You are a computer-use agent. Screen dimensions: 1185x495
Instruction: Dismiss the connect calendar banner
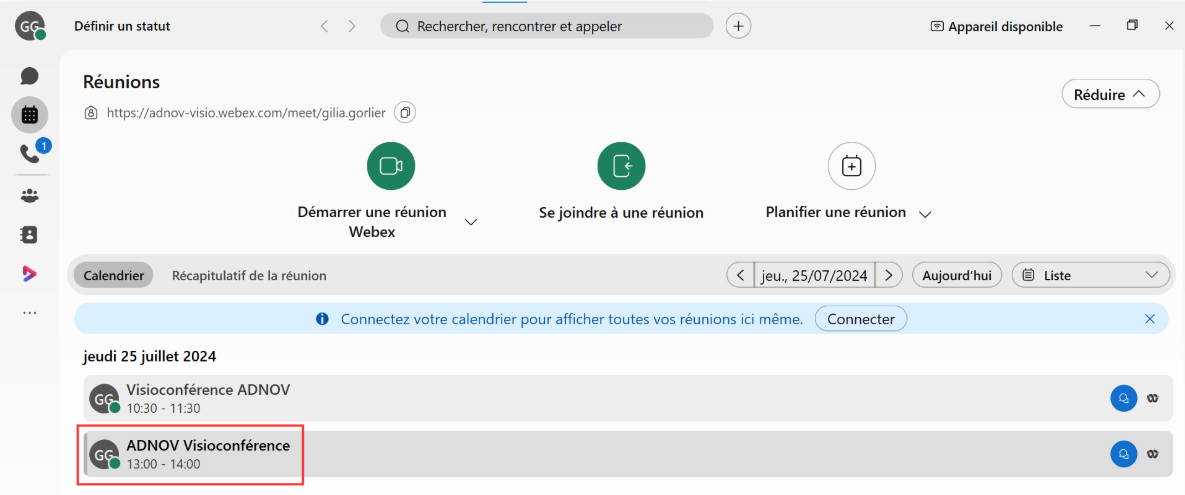click(1150, 319)
